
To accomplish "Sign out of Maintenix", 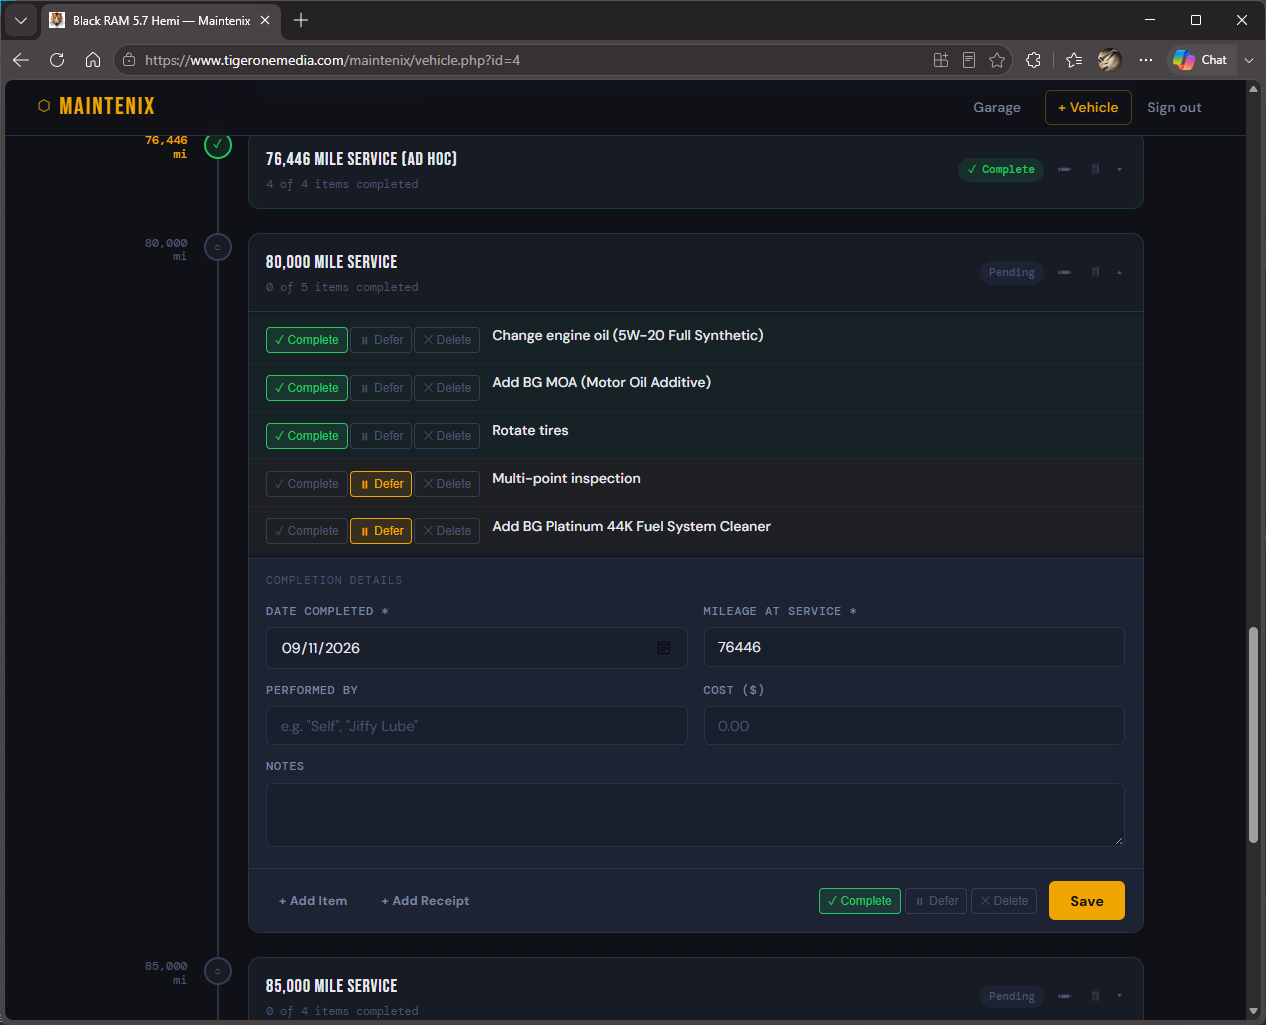I will 1174,107.
